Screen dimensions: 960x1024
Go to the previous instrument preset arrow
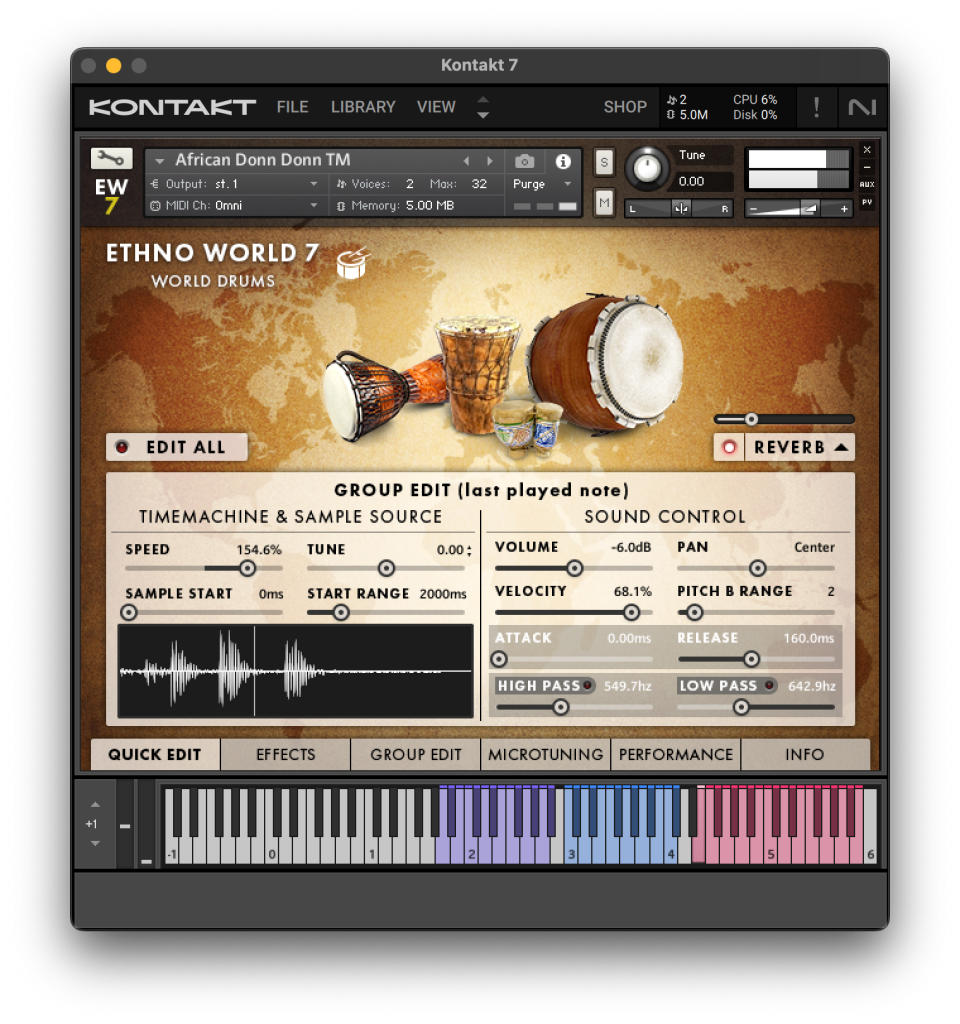click(466, 161)
